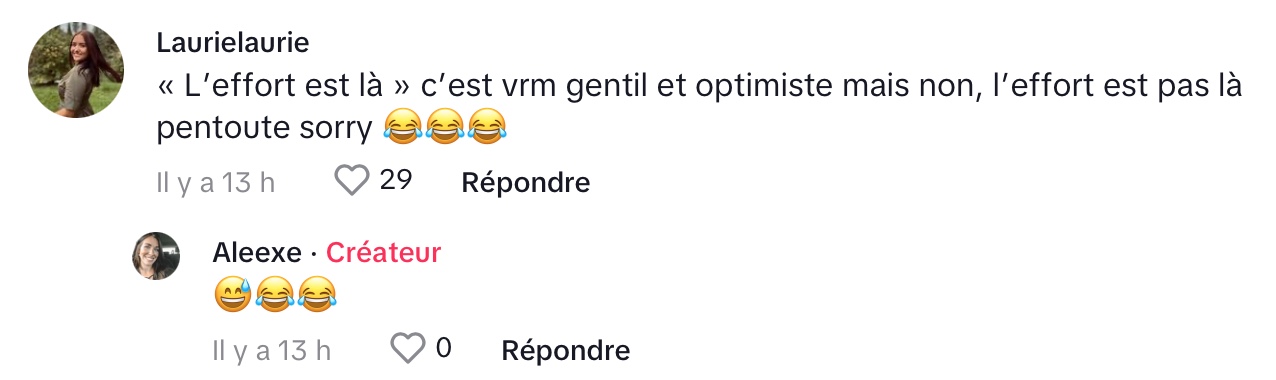Open the Laurielaurie username link

pos(233,43)
